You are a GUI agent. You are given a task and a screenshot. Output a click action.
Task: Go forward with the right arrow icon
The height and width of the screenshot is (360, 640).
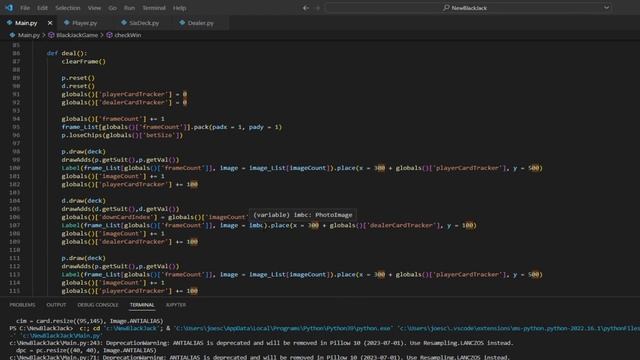(x=318, y=8)
